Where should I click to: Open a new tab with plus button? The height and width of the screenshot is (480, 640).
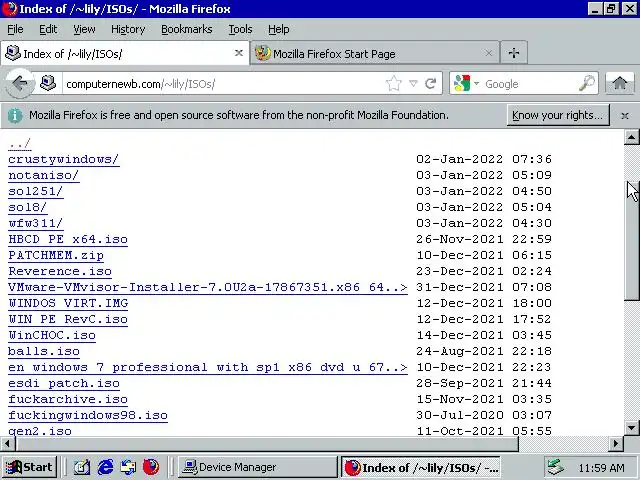(514, 53)
